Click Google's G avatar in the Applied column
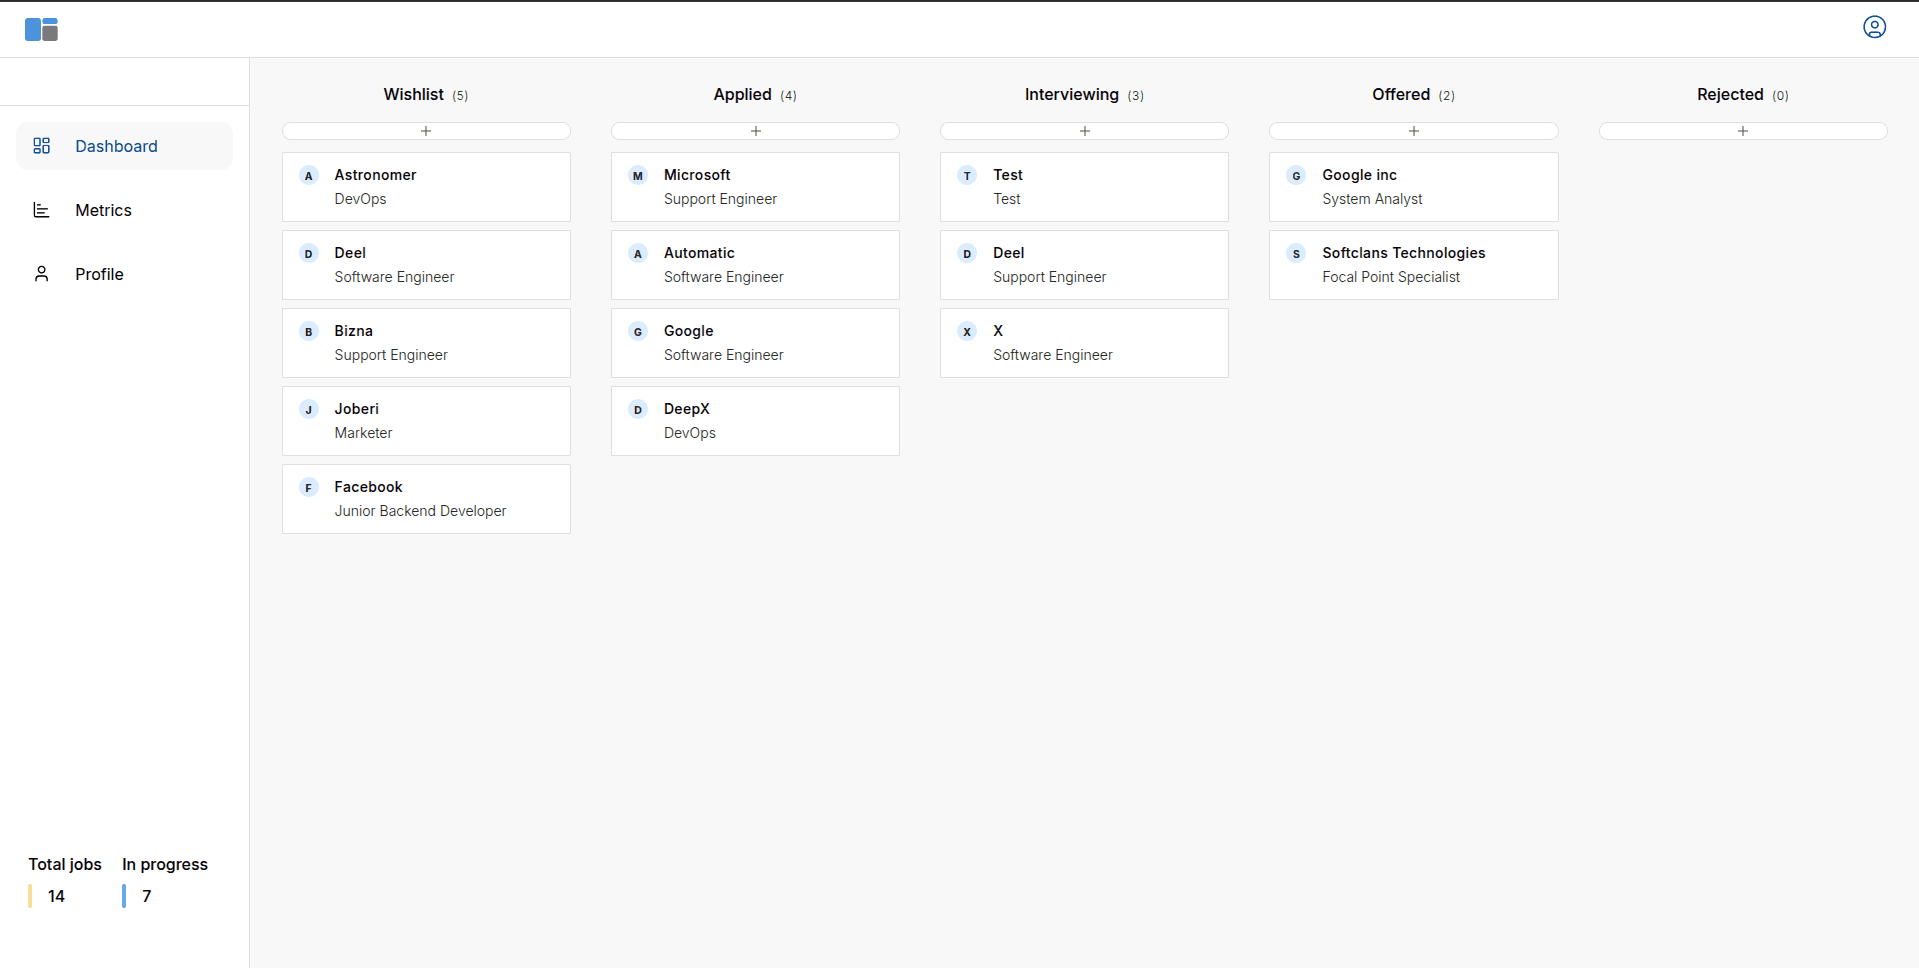The width and height of the screenshot is (1919, 968). point(637,331)
